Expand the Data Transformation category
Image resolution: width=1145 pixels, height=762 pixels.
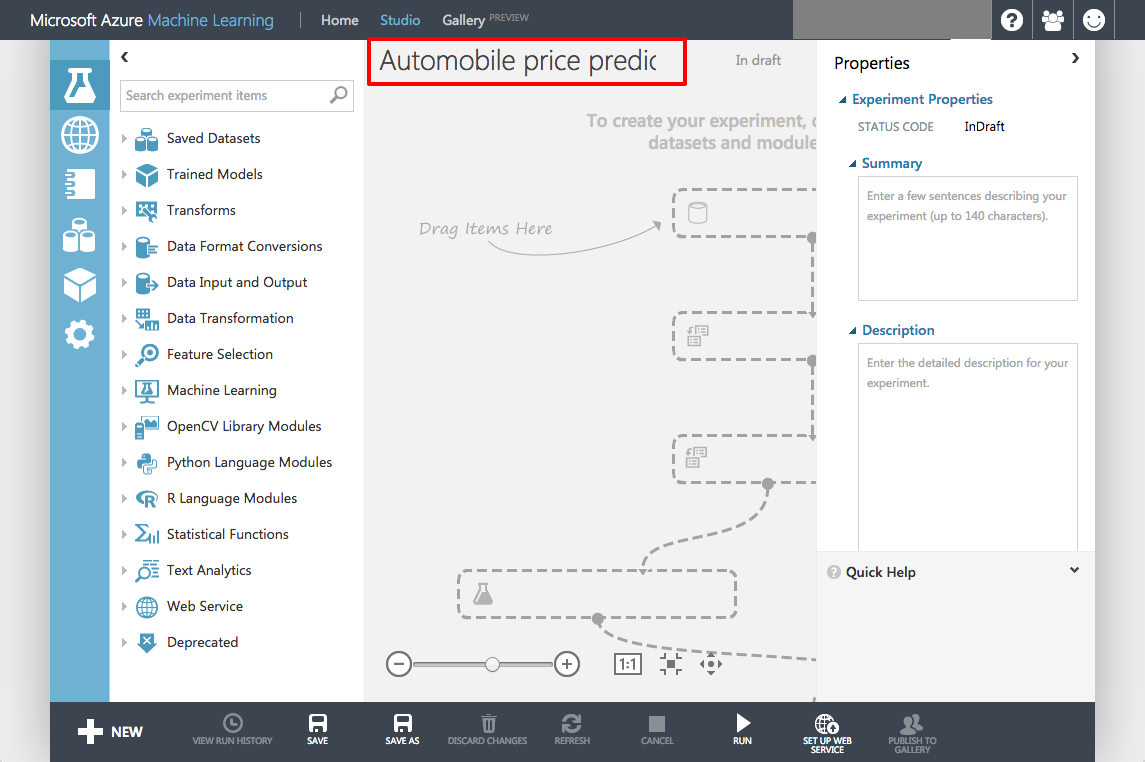pyautogui.click(x=125, y=319)
